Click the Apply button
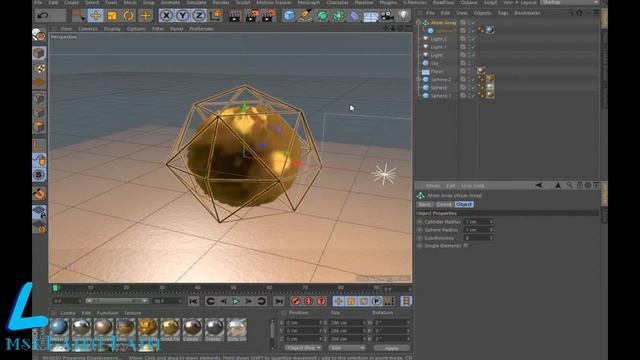 (391, 348)
